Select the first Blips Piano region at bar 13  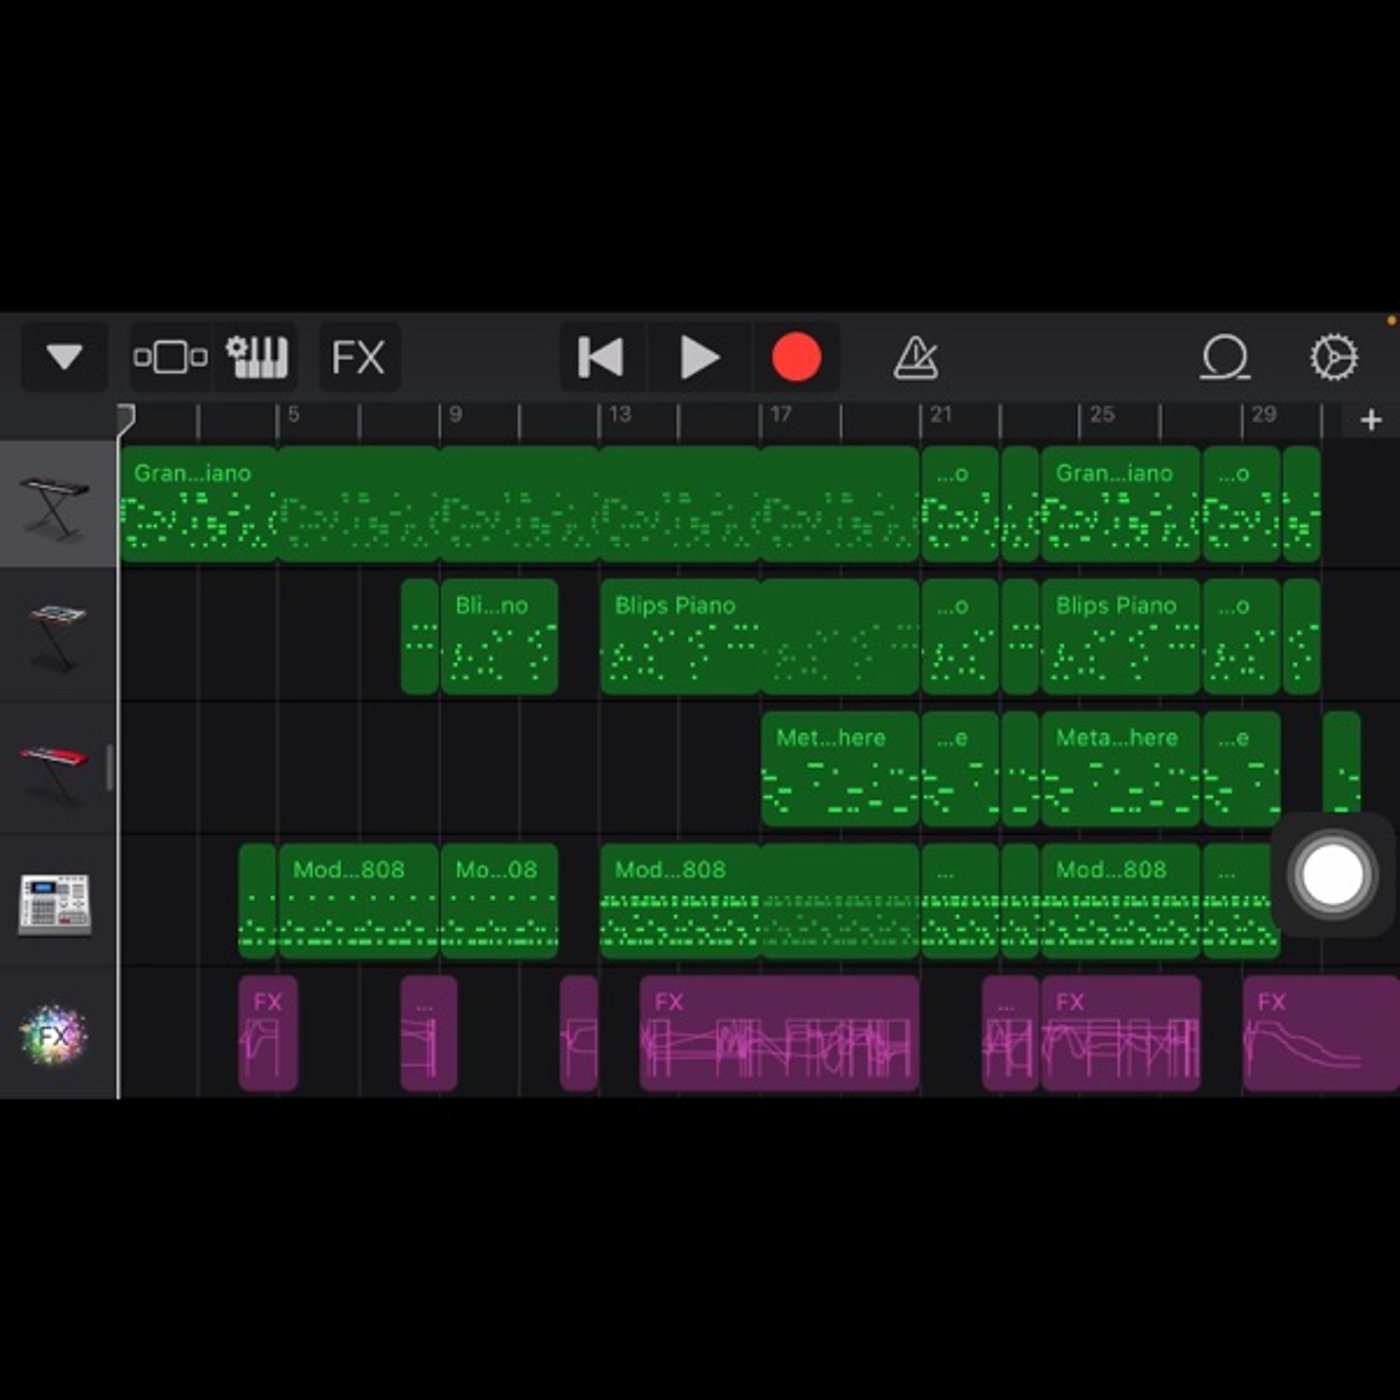click(680, 636)
